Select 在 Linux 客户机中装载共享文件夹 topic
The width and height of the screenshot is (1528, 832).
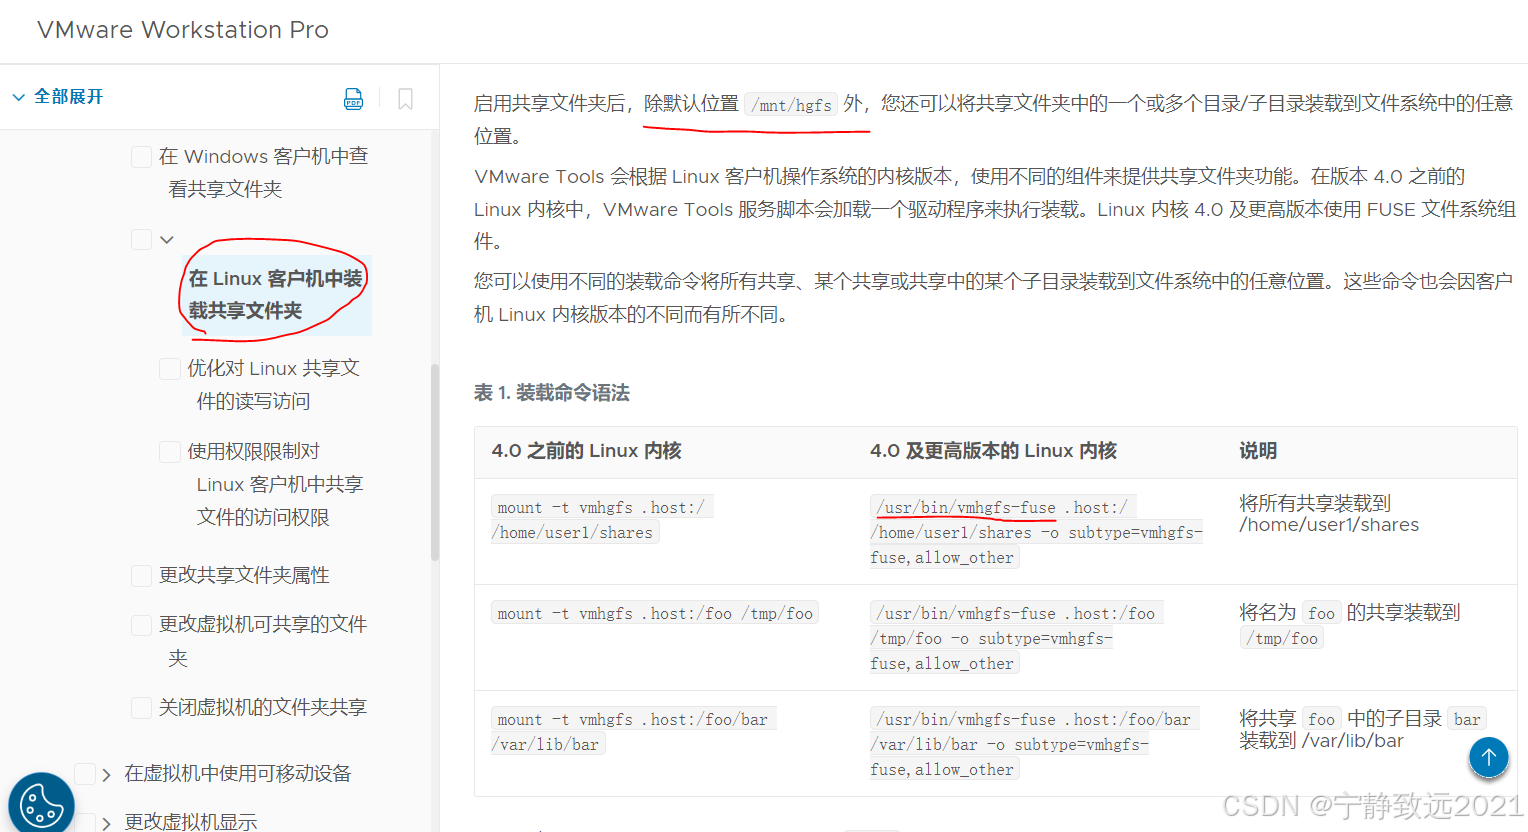(x=276, y=295)
